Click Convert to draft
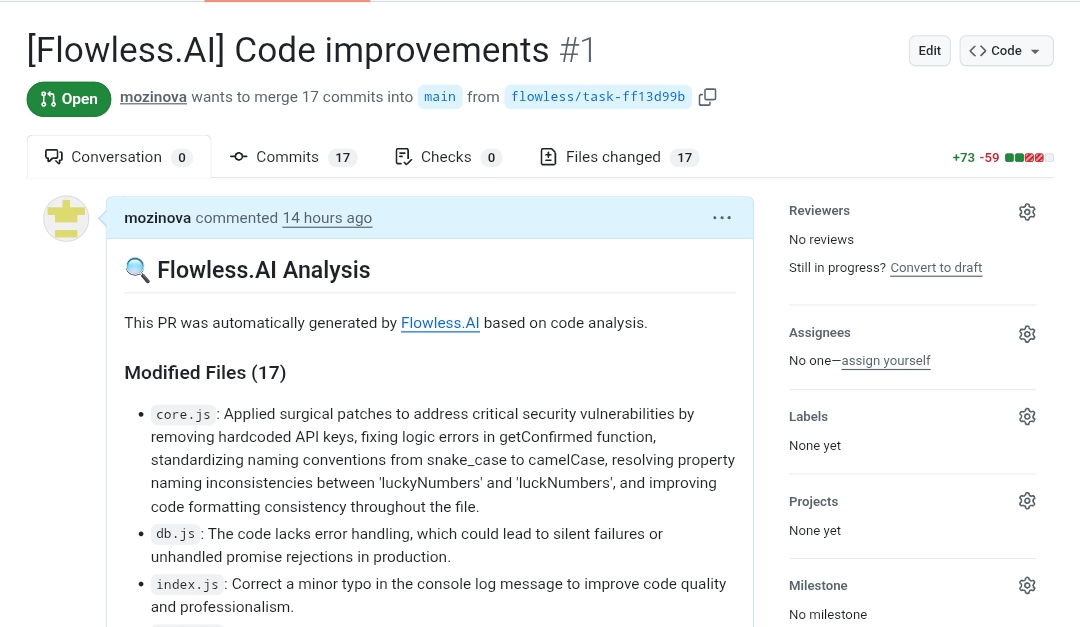 936,267
